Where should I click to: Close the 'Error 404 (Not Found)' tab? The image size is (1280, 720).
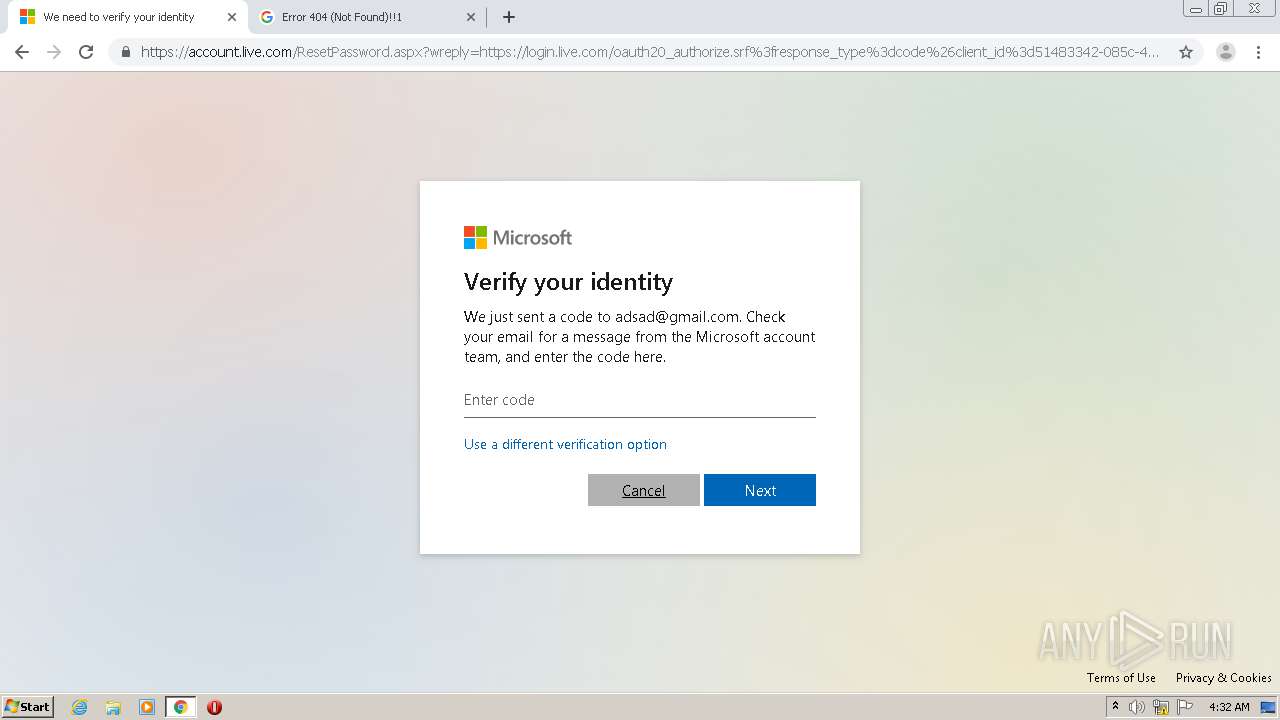472,17
